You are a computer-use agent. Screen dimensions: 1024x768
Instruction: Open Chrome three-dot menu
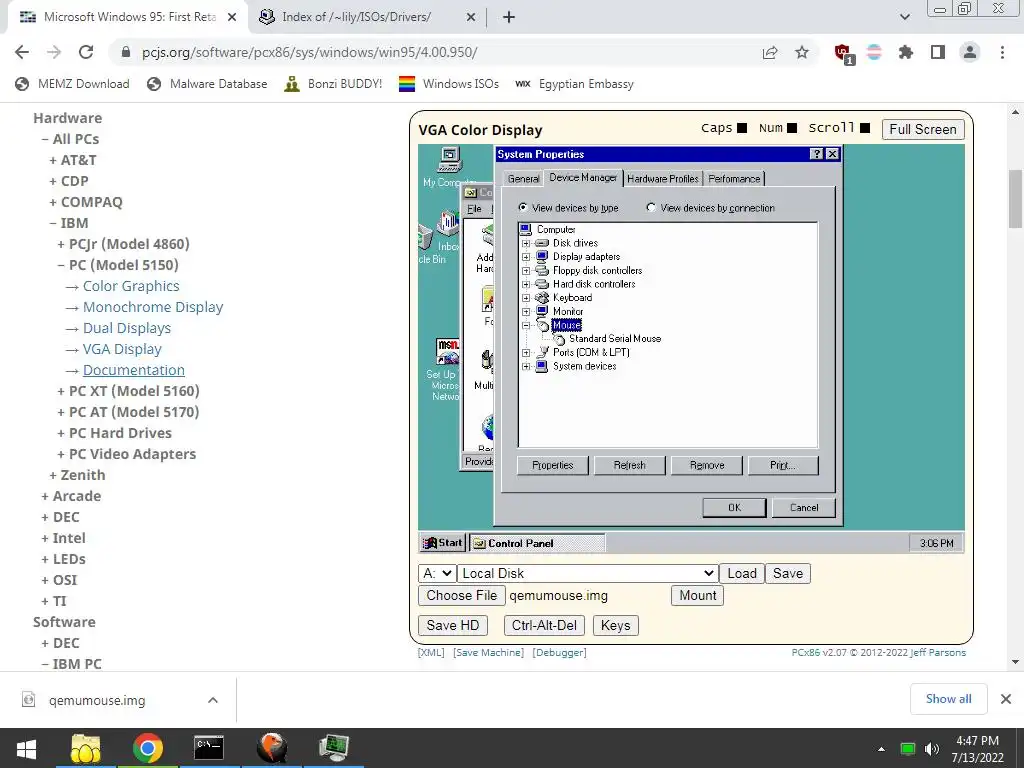pos(1002,52)
